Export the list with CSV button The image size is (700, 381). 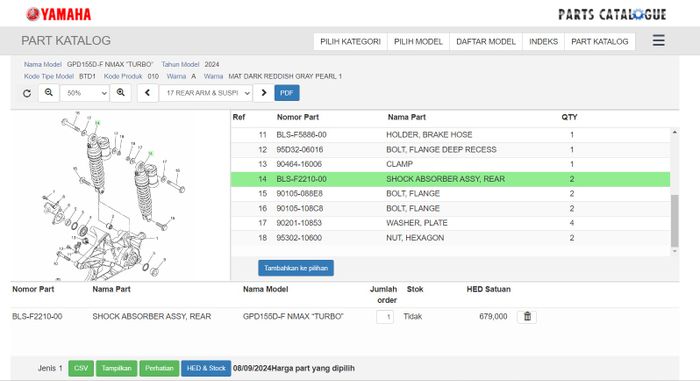click(81, 368)
